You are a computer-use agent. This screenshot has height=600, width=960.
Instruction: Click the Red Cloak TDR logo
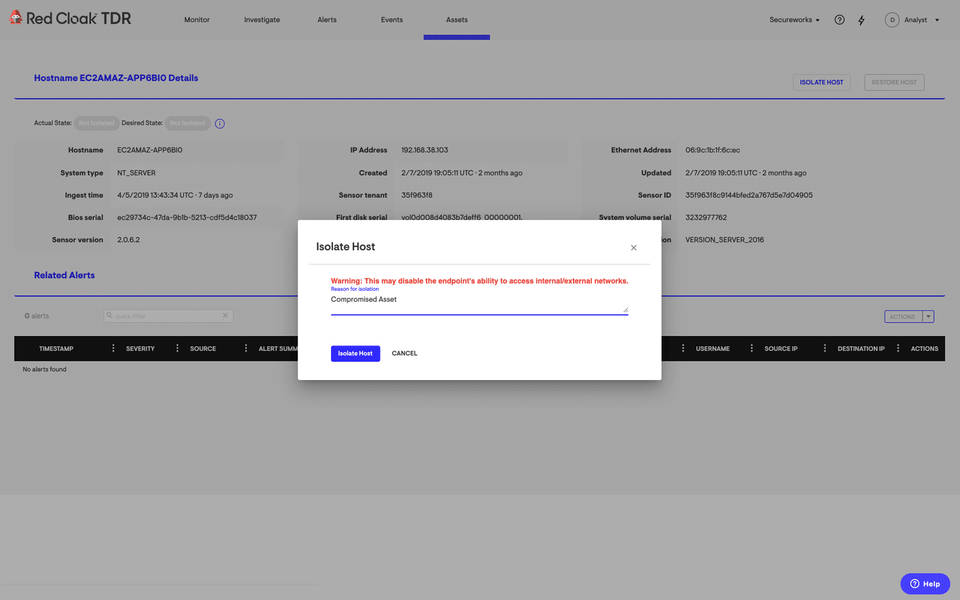(69, 19)
